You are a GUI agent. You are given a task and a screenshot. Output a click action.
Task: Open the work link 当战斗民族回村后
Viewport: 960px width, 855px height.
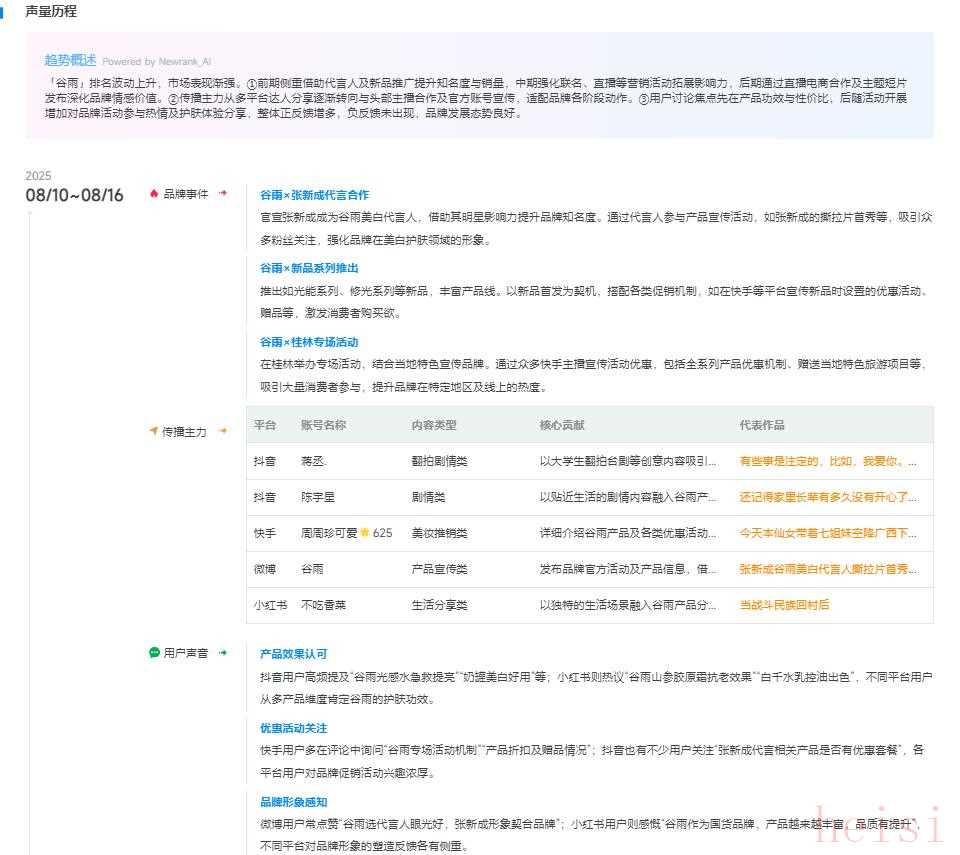(784, 605)
